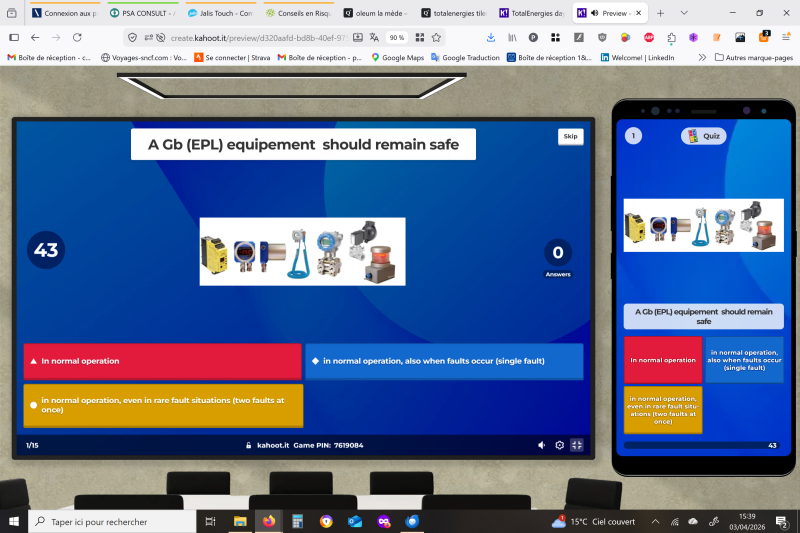Click the translate page icon in address bar
This screenshot has height=533, width=800.
point(374,37)
